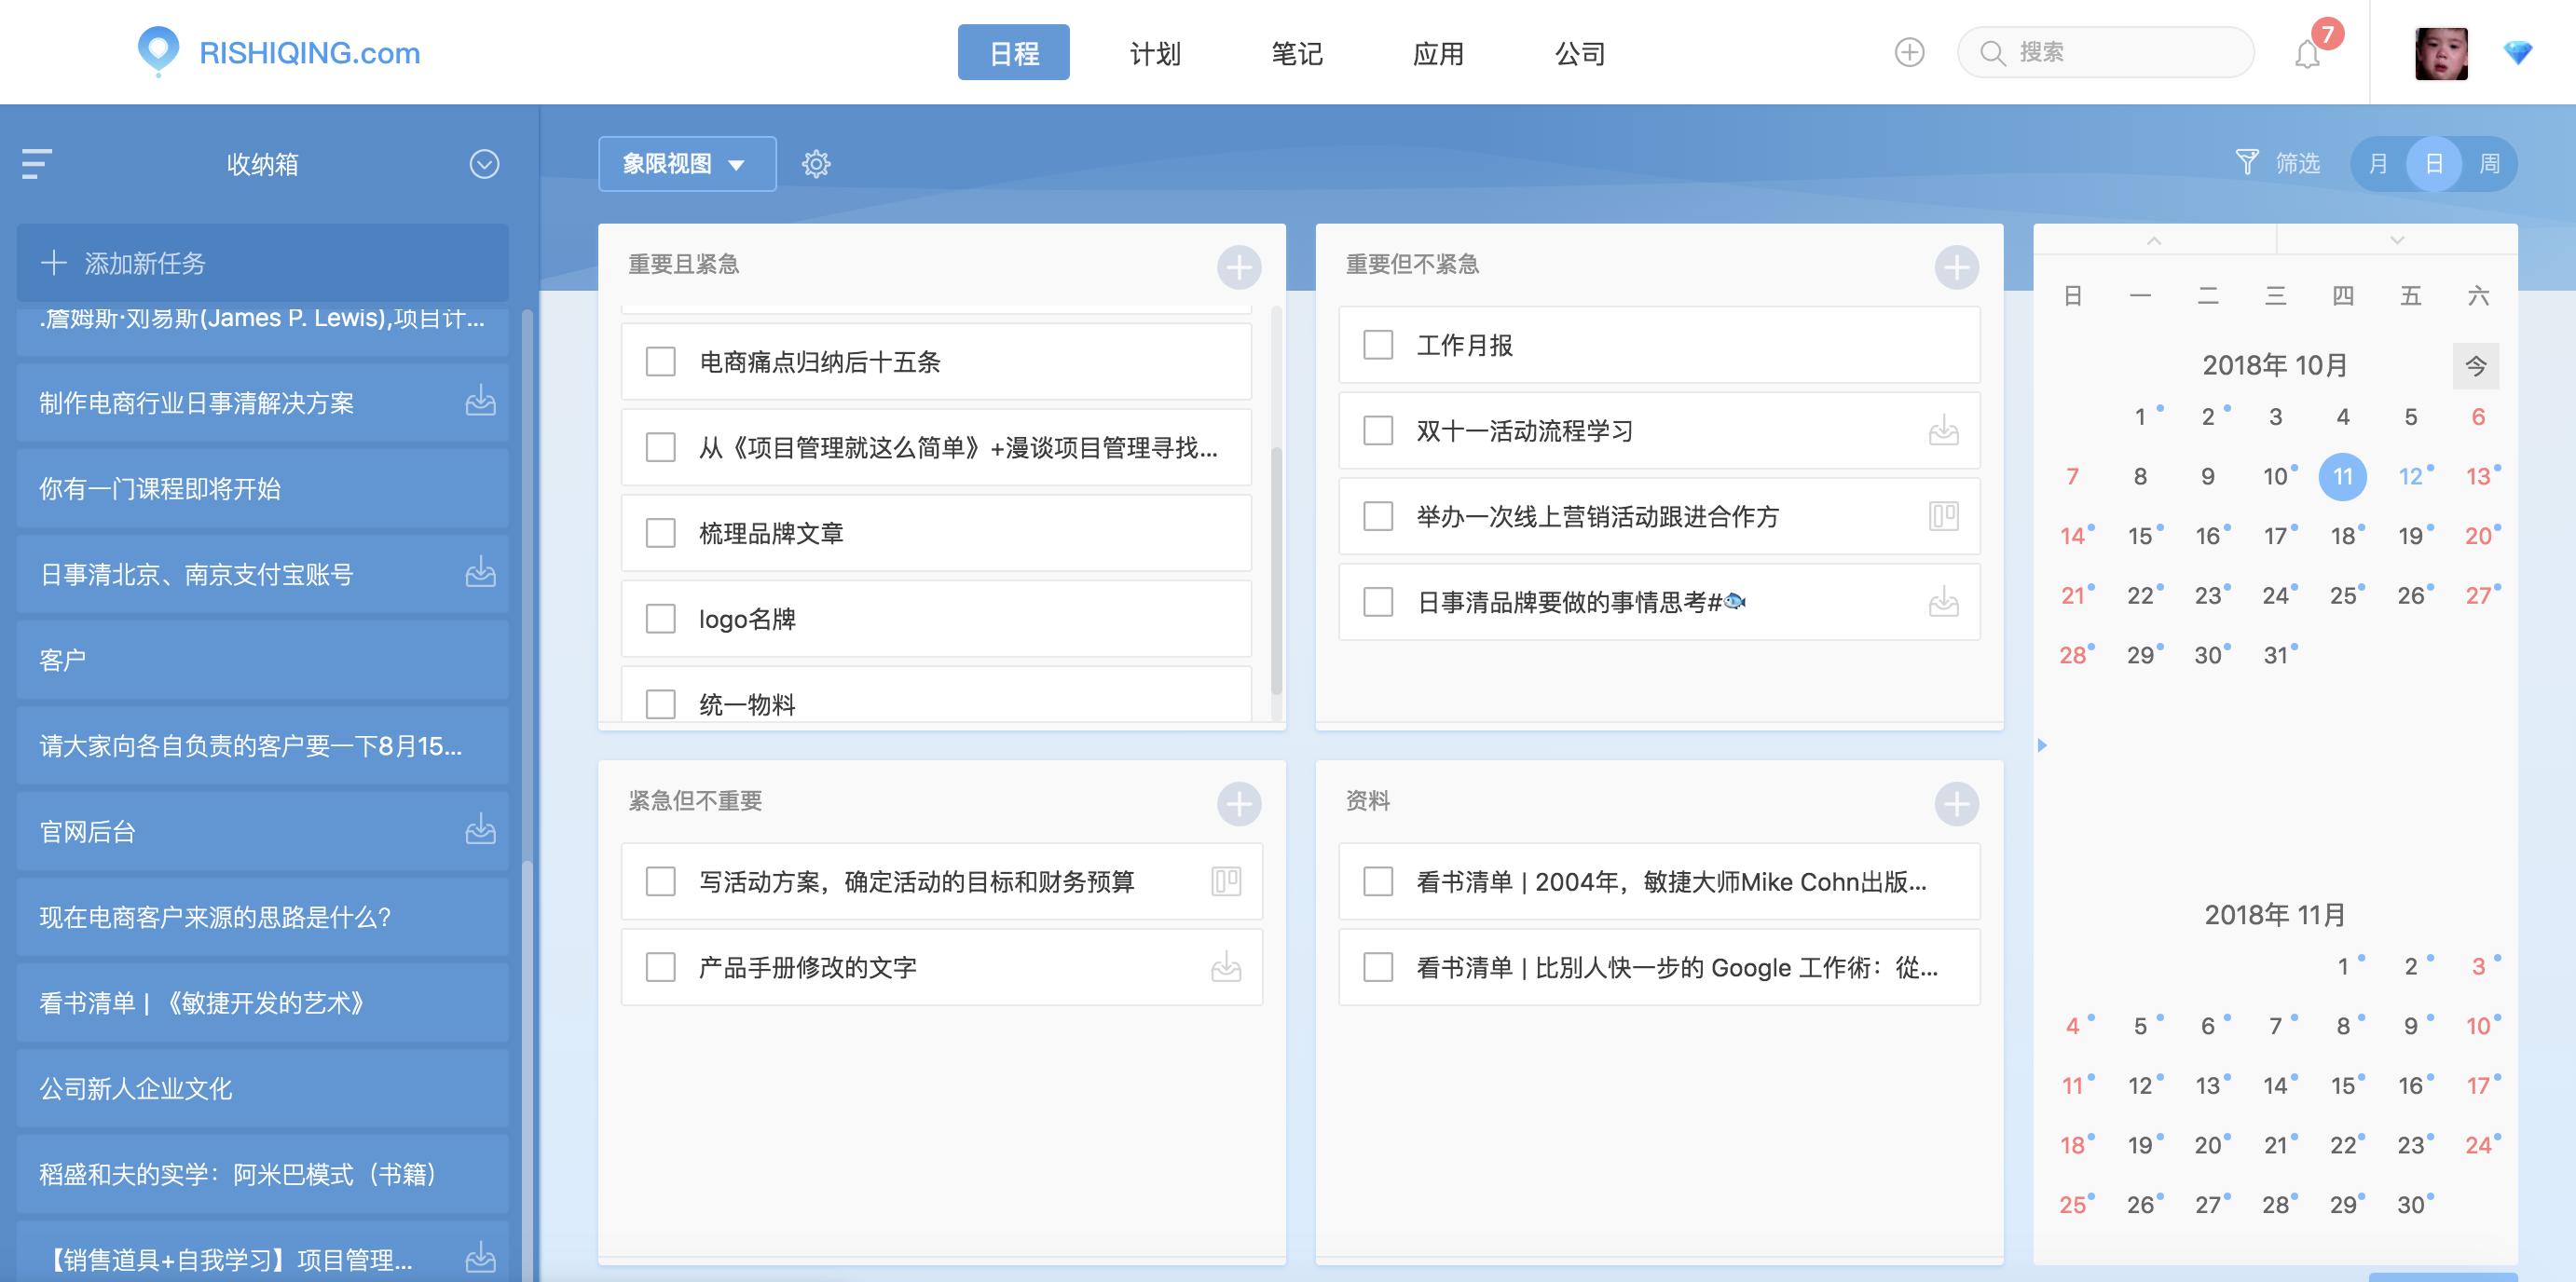The image size is (2576, 1282).
Task: Switch to the 计划 tab
Action: [1154, 53]
